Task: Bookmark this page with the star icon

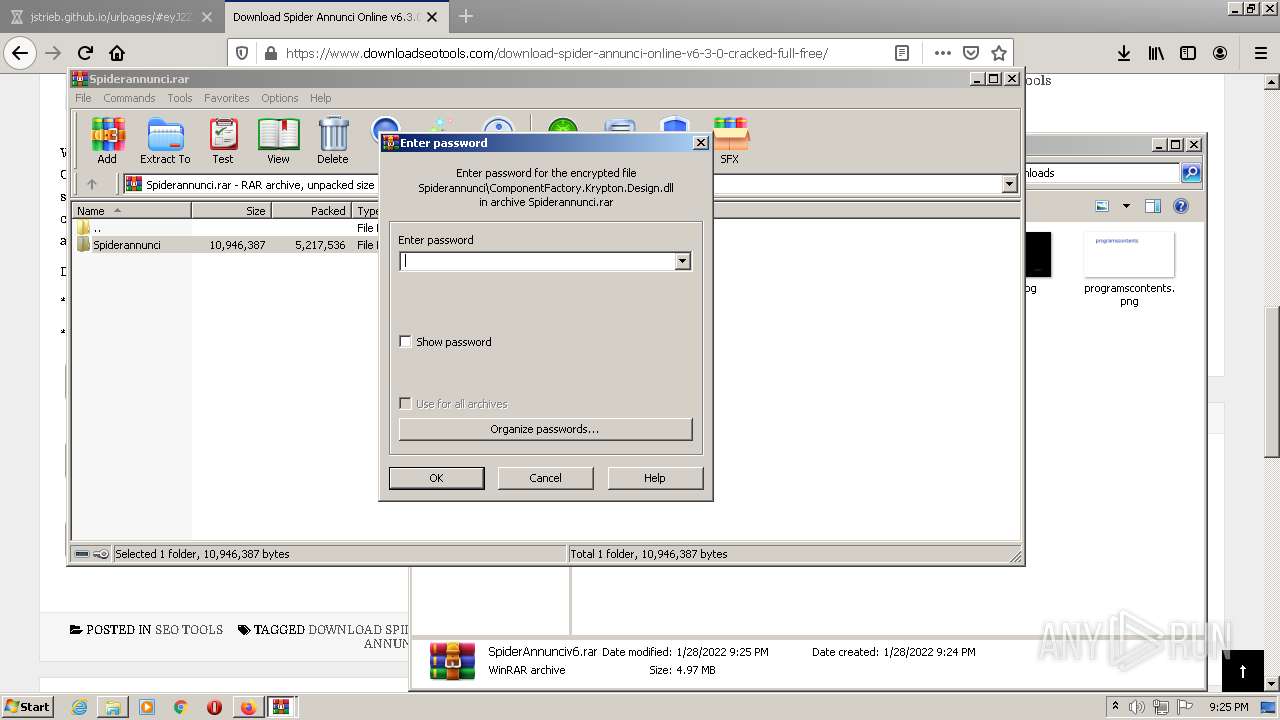Action: pyautogui.click(x=998, y=53)
